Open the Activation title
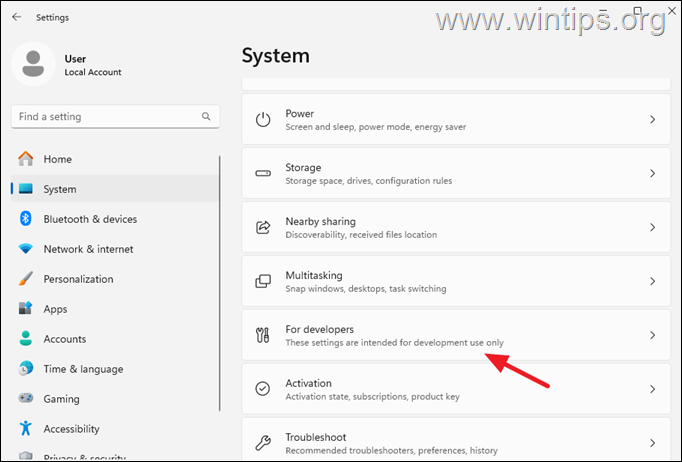This screenshot has height=462, width=682. (x=308, y=383)
